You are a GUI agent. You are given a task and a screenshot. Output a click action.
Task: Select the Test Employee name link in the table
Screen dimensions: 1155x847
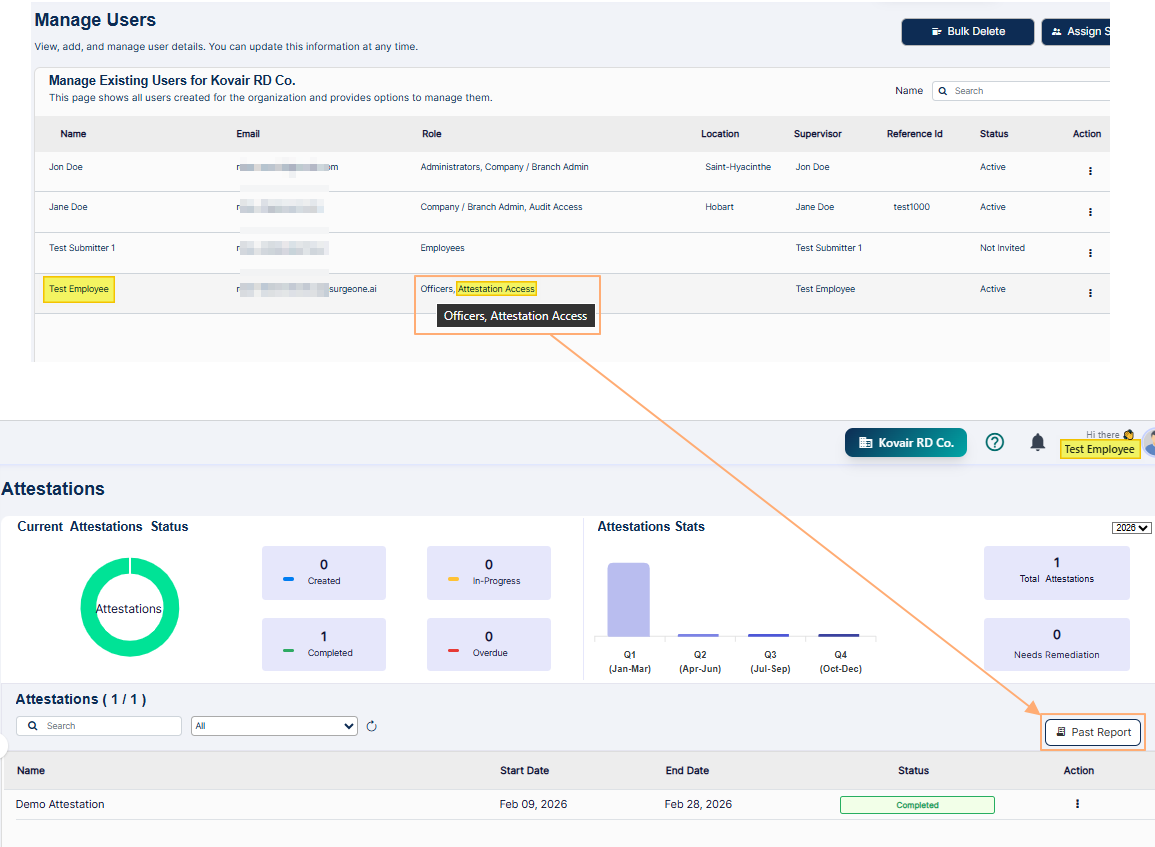(x=78, y=288)
